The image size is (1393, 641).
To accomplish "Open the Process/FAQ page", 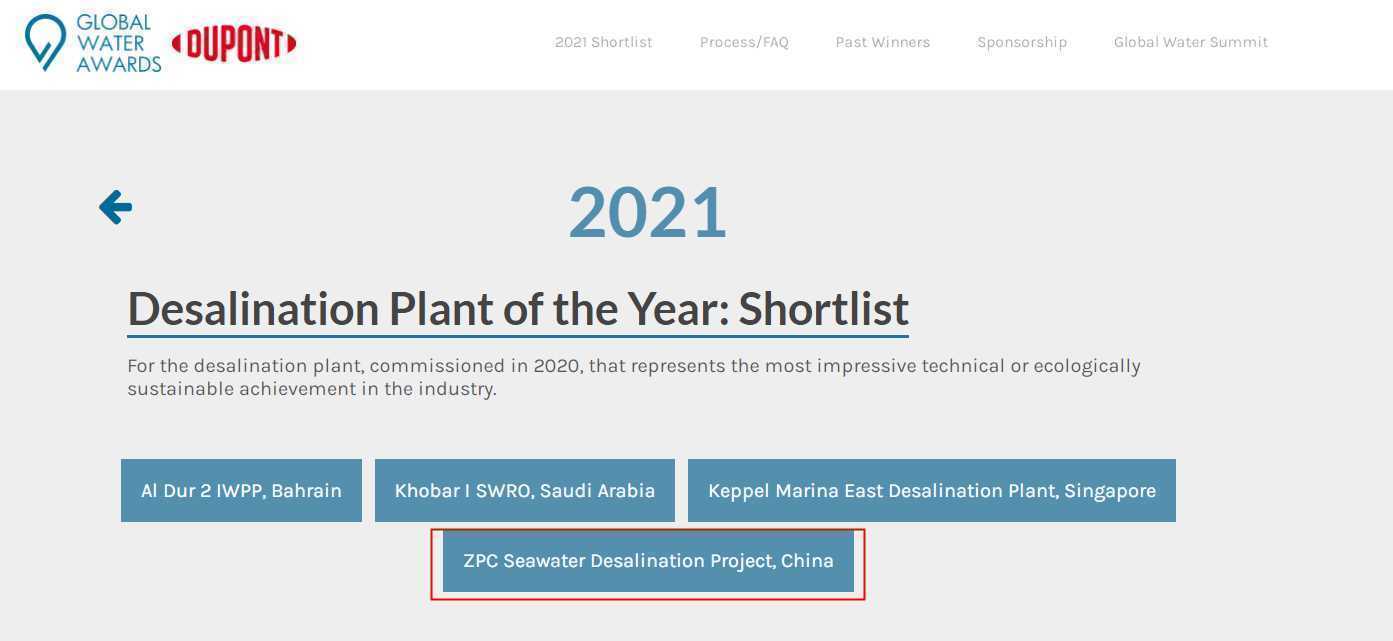I will pyautogui.click(x=744, y=42).
